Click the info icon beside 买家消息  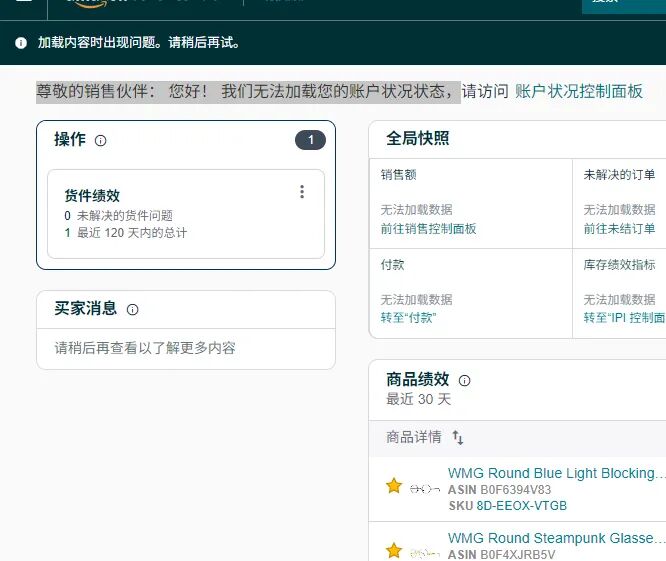click(x=132, y=310)
